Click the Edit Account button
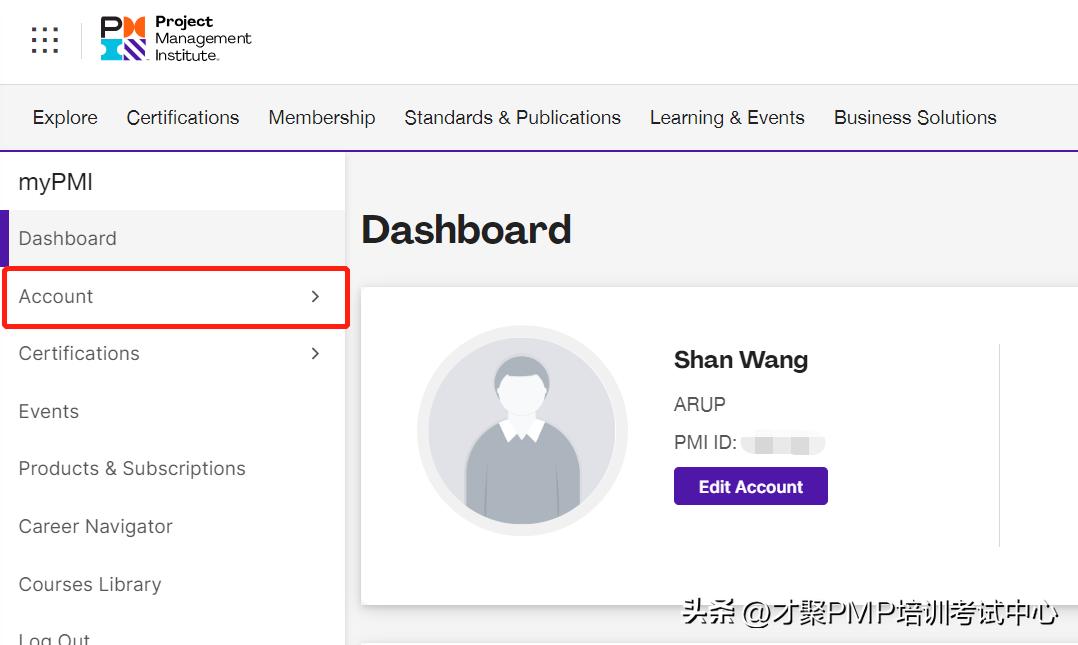 point(751,486)
